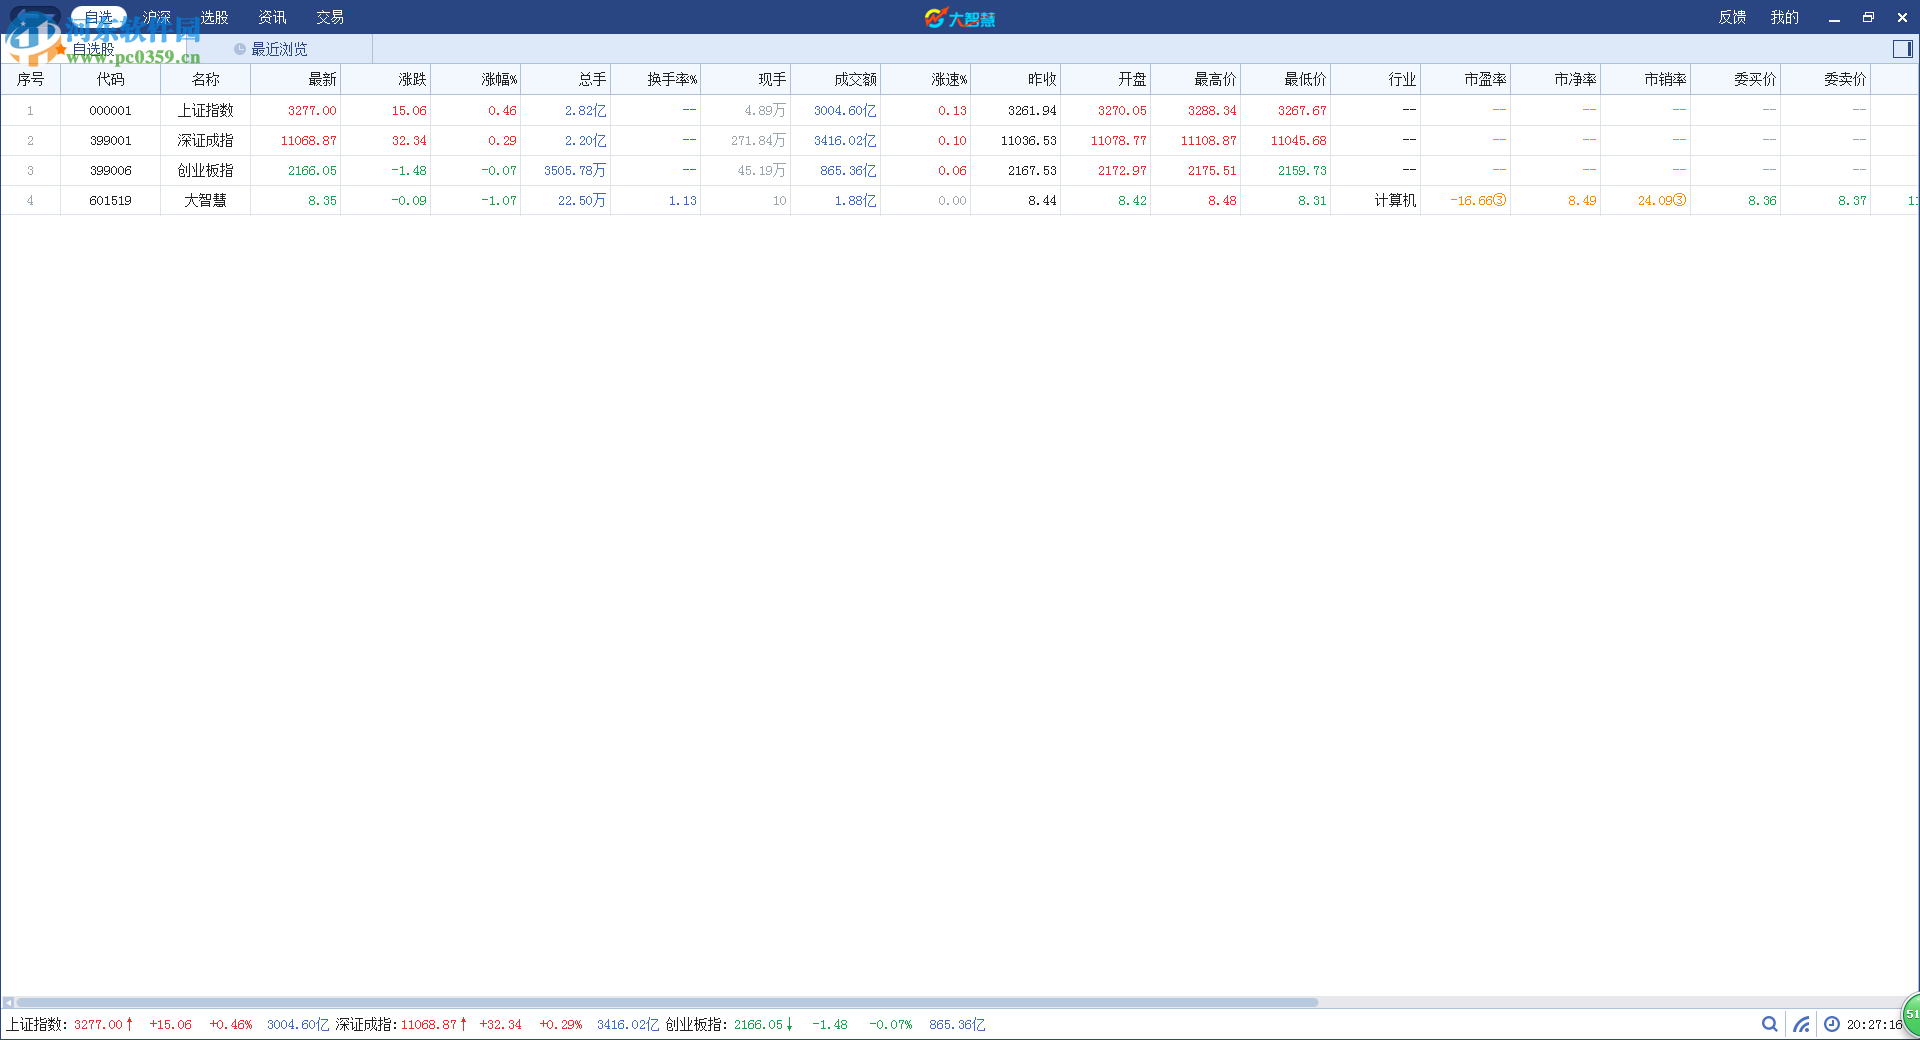Sort by the 涨速% column header
The image size is (1920, 1040).
(x=925, y=79)
